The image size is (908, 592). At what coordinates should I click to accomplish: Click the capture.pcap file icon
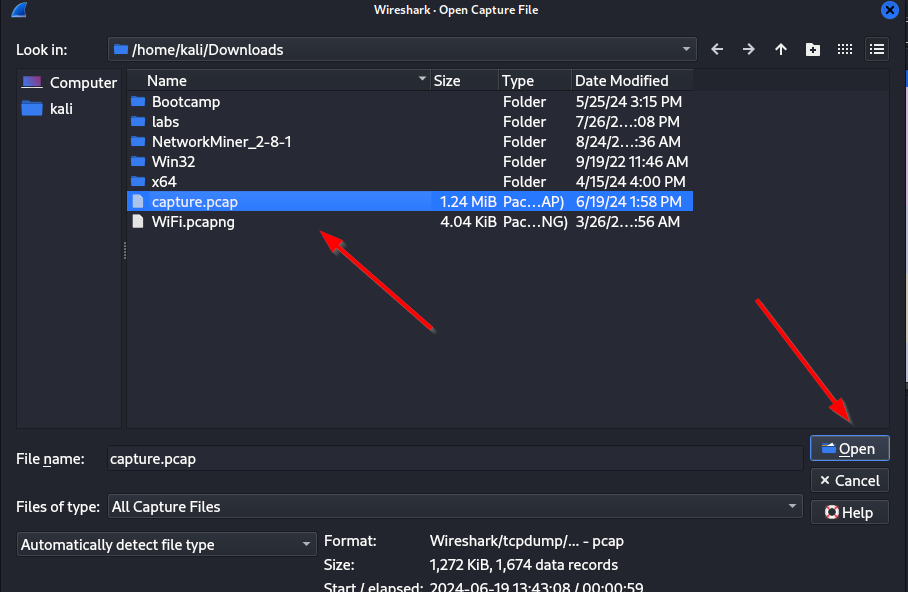pyautogui.click(x=138, y=202)
